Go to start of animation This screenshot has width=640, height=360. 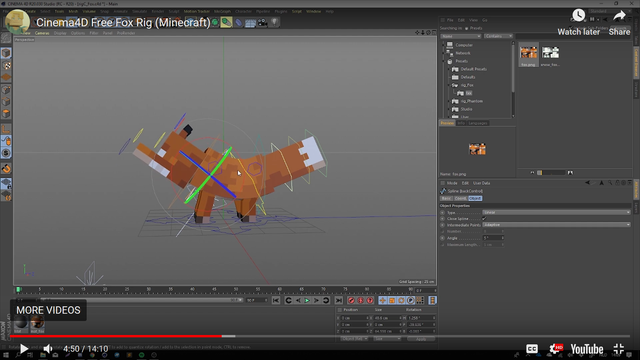pos(276,300)
